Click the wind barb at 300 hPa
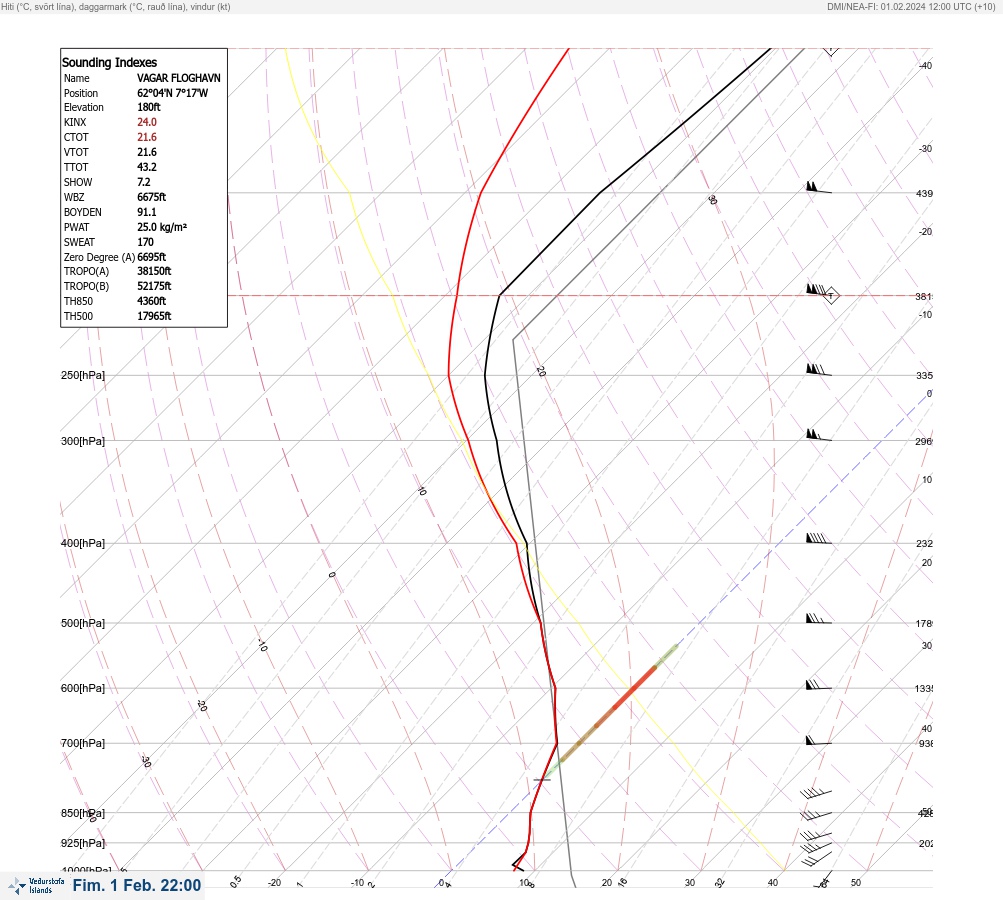The height and width of the screenshot is (900, 1003). tap(818, 435)
